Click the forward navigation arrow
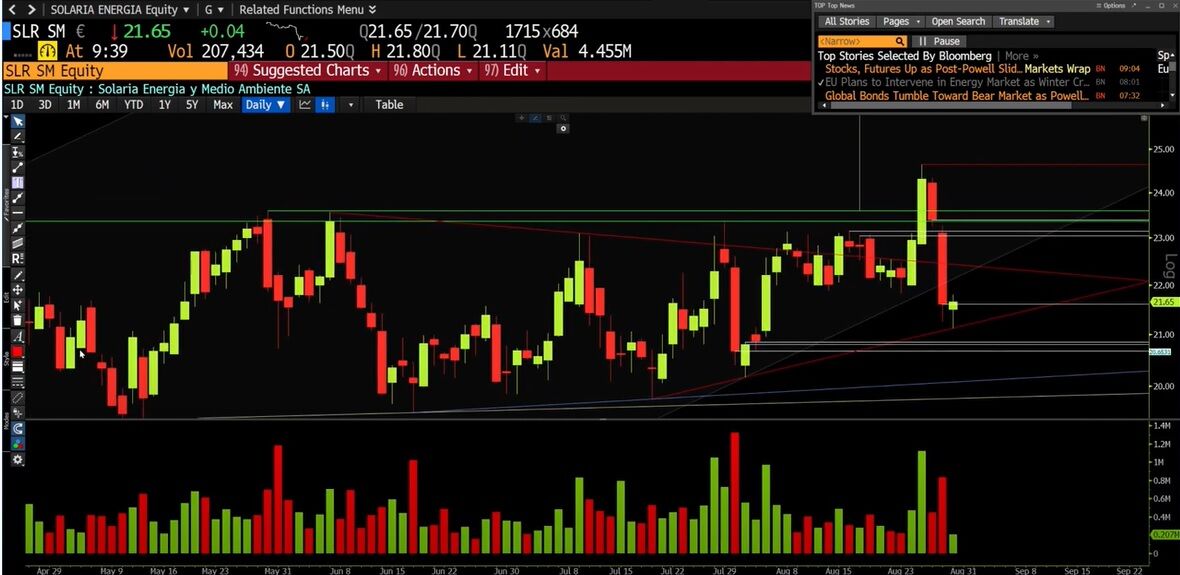Viewport: 1180px width, 575px height. (31, 10)
